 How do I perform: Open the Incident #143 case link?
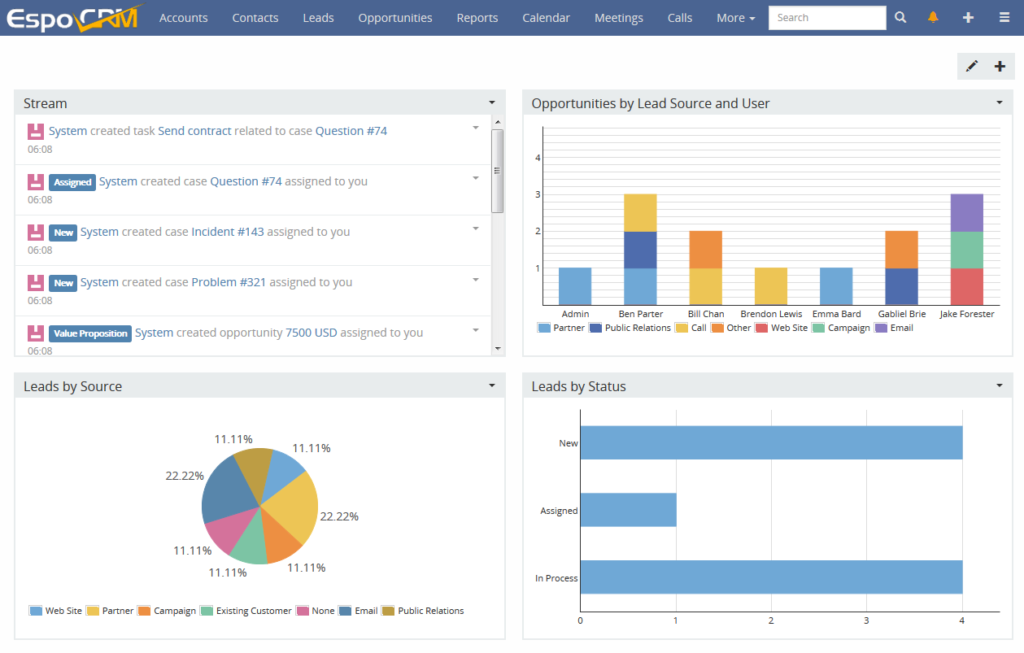coord(227,232)
